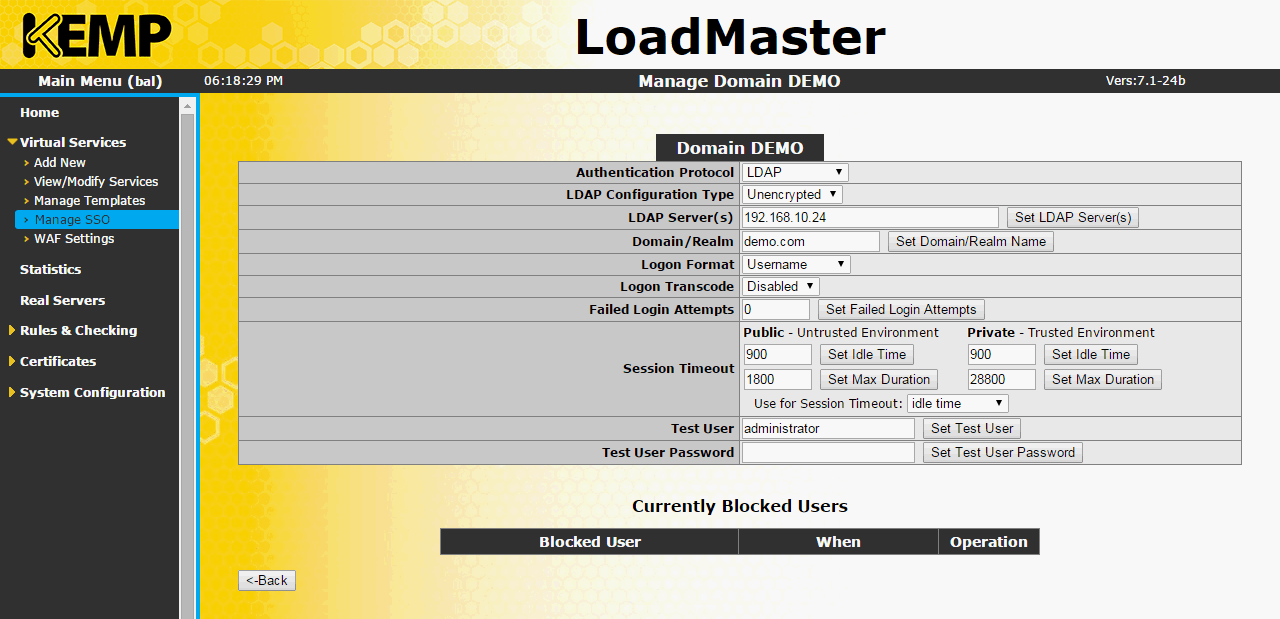Viewport: 1280px width, 619px height.
Task: Click the Domain DEMO heading
Action: click(x=740, y=147)
